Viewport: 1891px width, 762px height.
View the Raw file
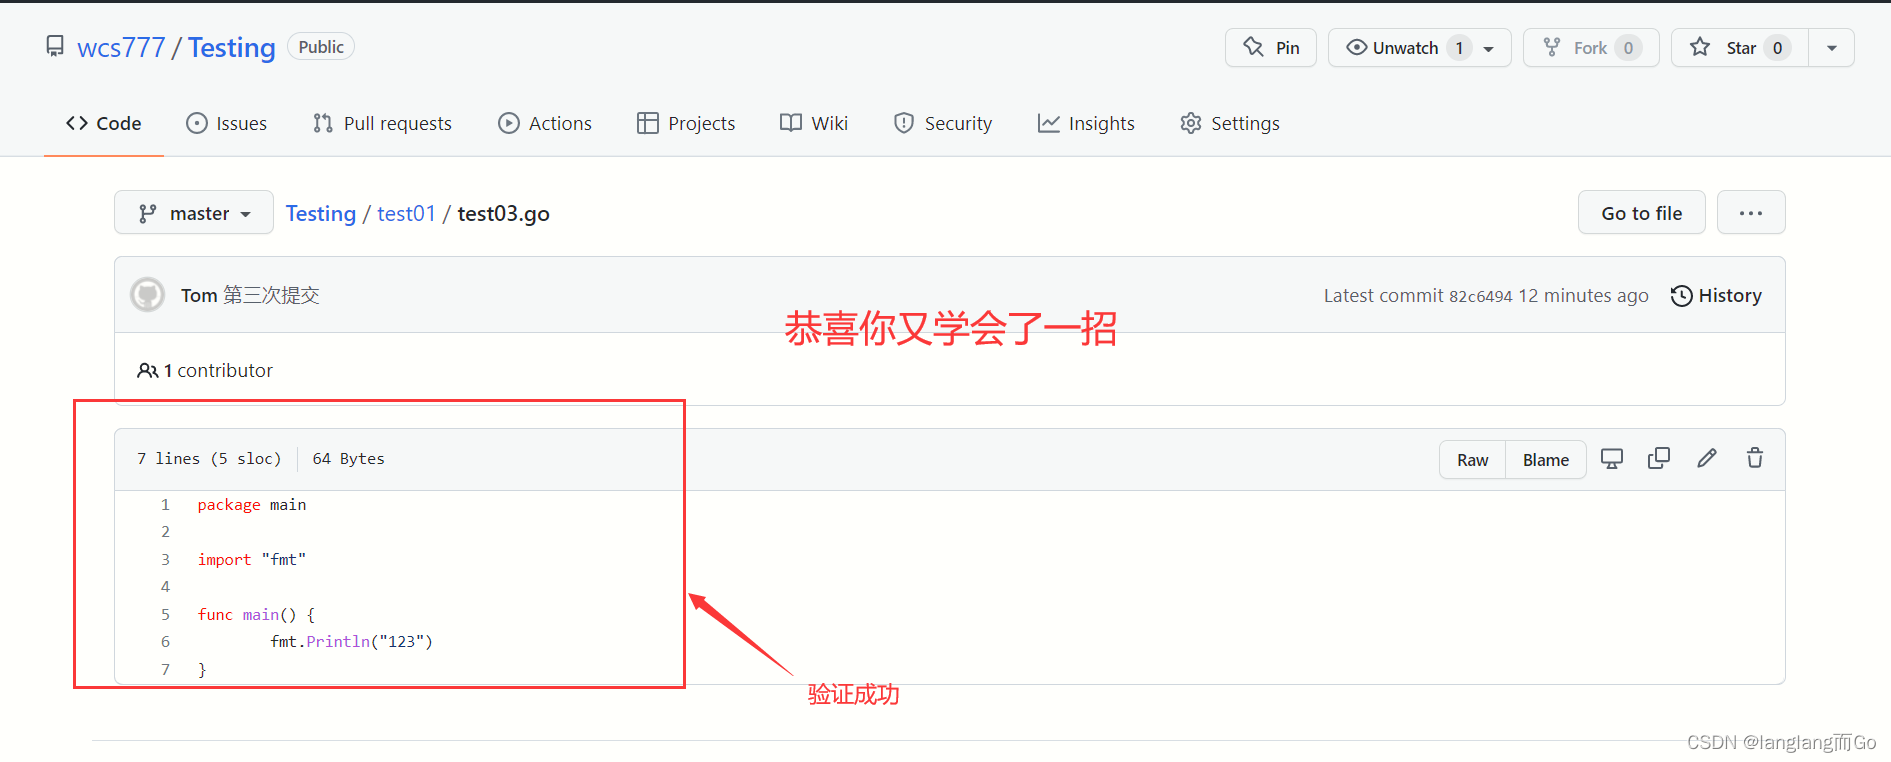[1473, 460]
